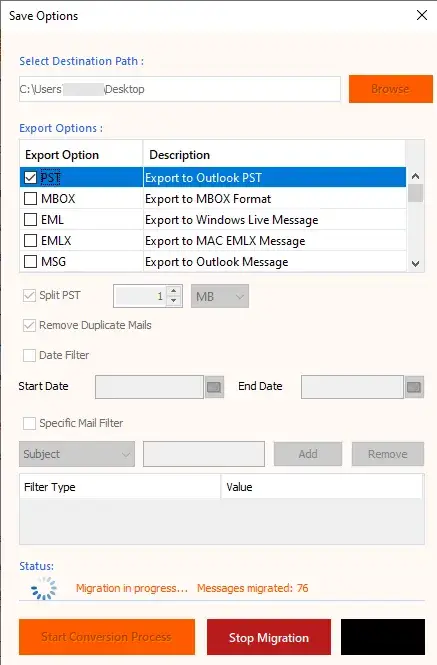
Task: Click the export options scrollbar thumb
Action: point(416,193)
